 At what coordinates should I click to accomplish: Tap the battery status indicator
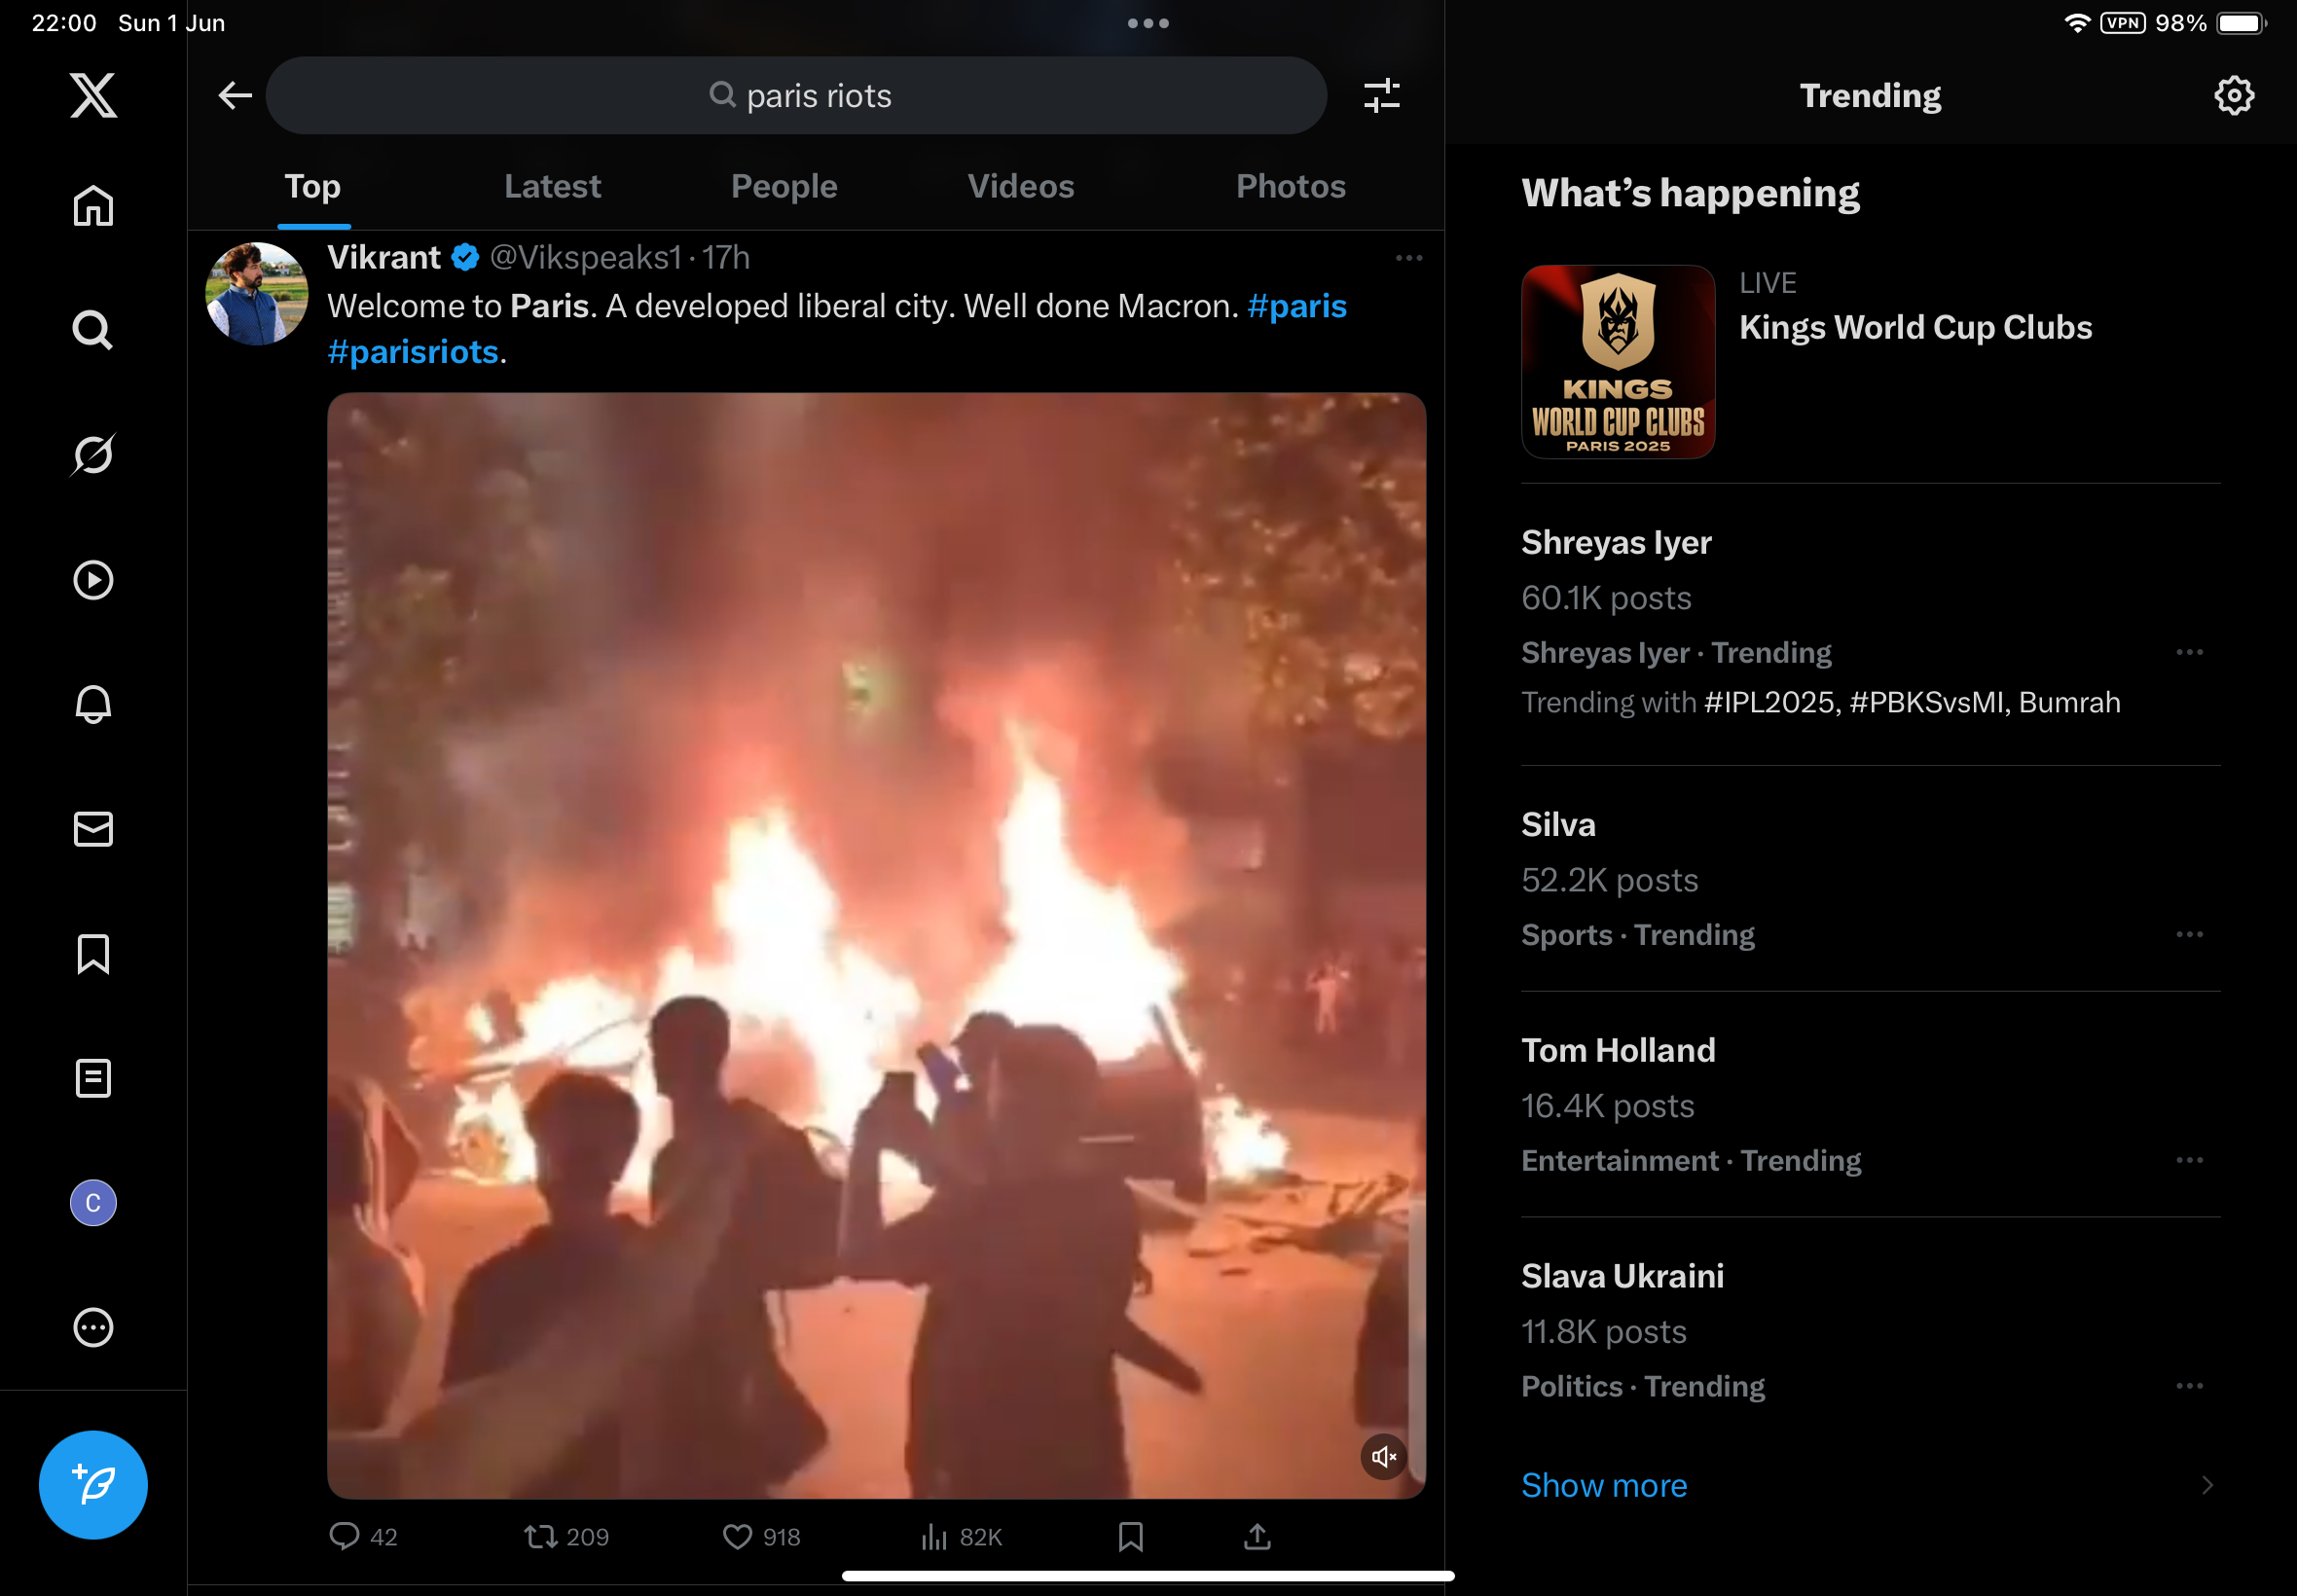click(2241, 23)
